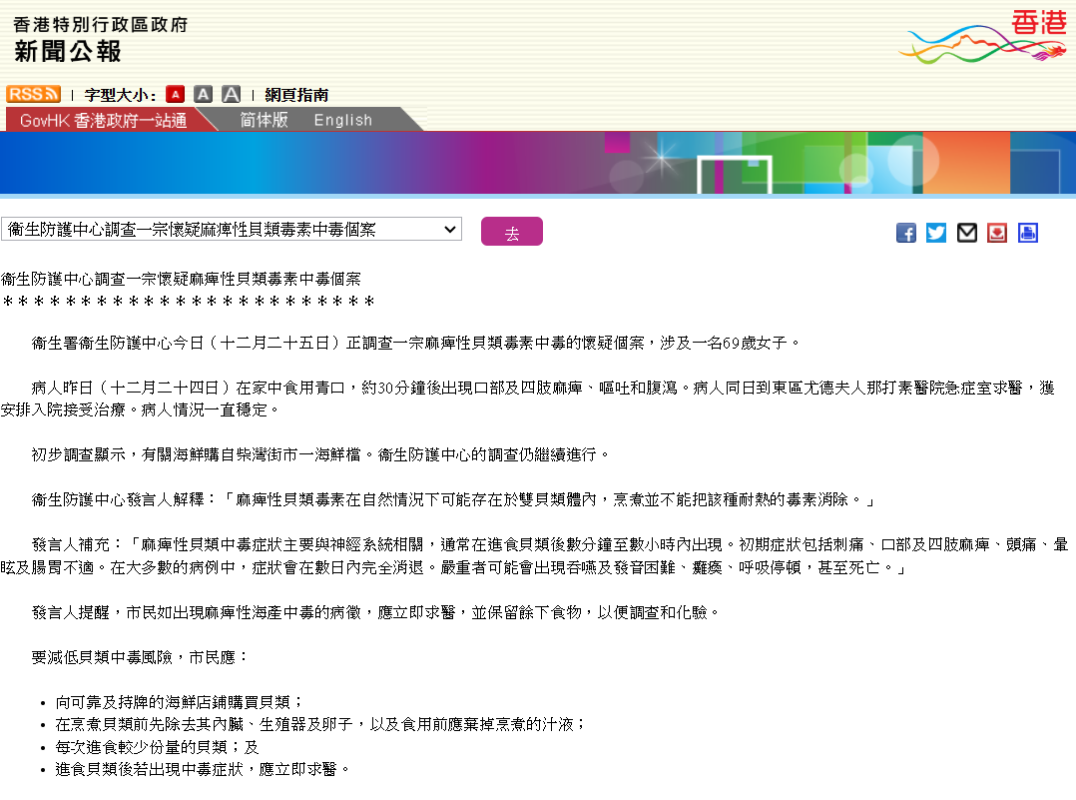The width and height of the screenshot is (1076, 800).
Task: Open GovHK 香港政府一站通 tab
Action: click(x=103, y=120)
